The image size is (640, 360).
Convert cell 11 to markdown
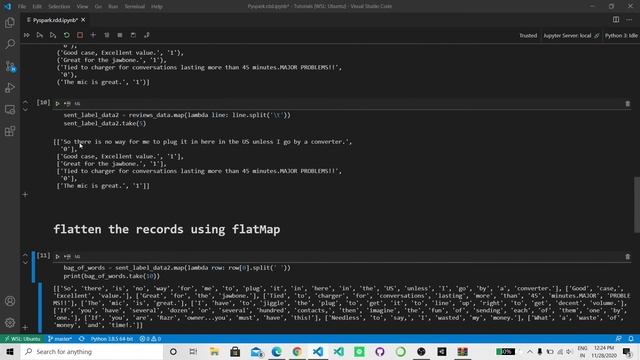pos(77,257)
